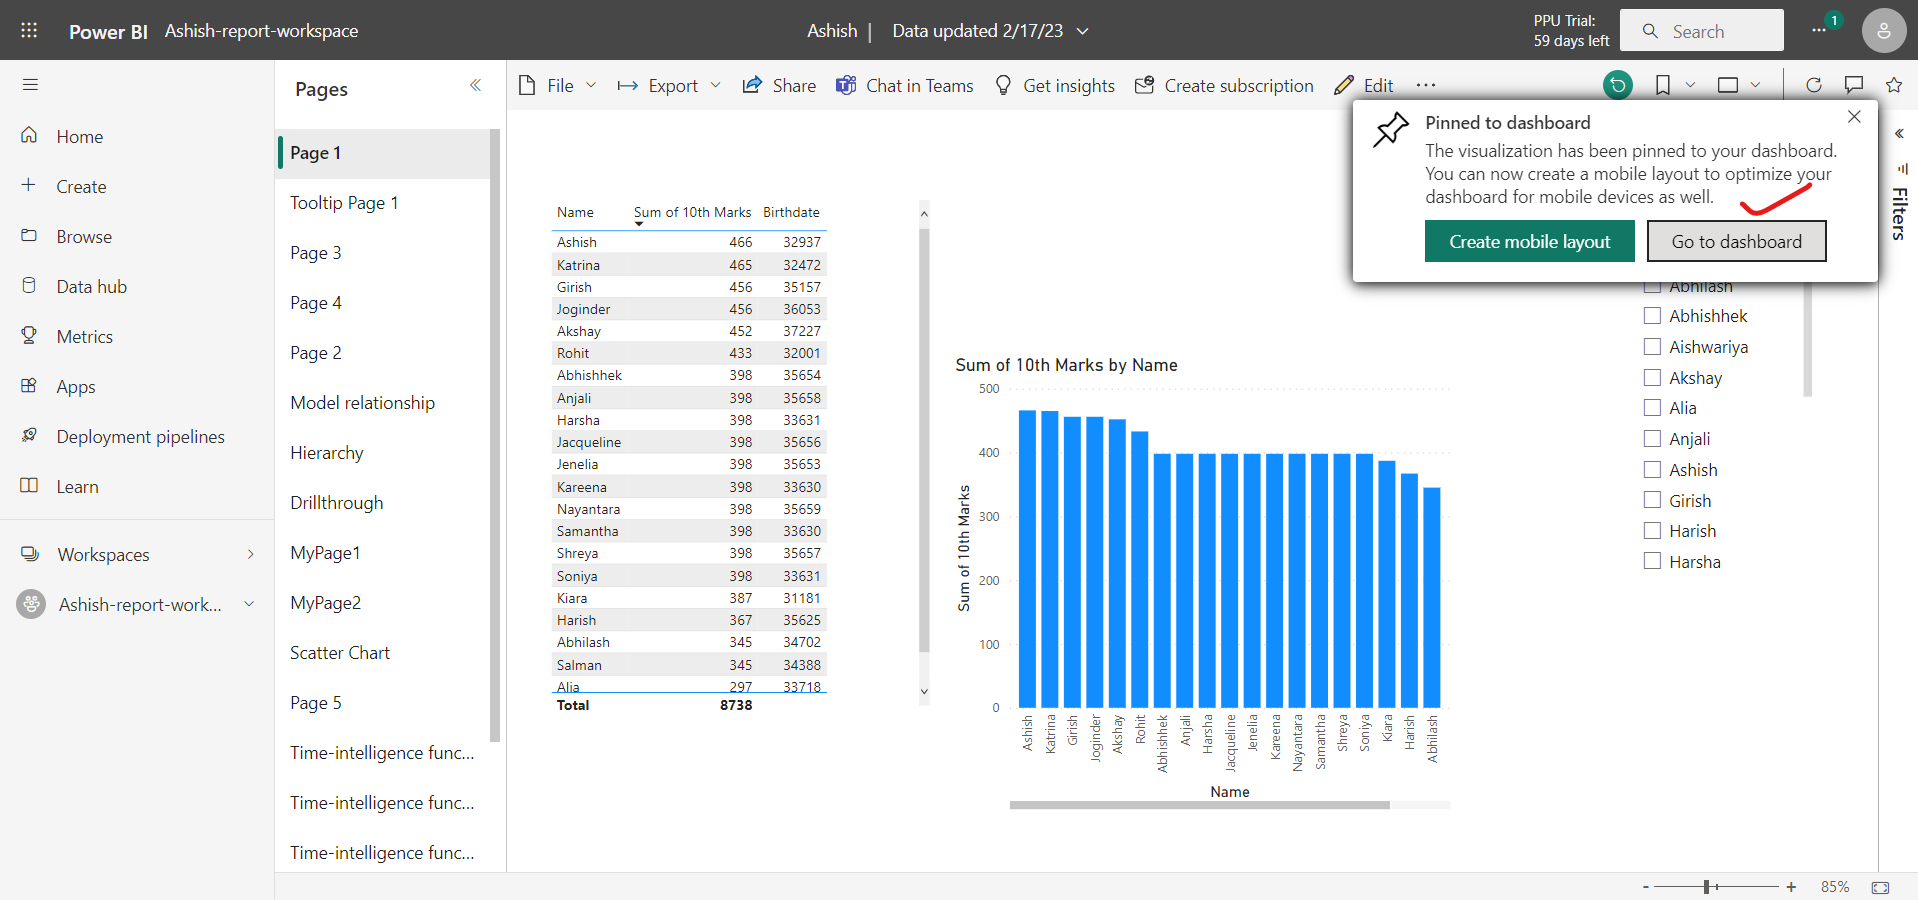This screenshot has height=900, width=1918.
Task: Open report comments
Action: click(x=1853, y=85)
